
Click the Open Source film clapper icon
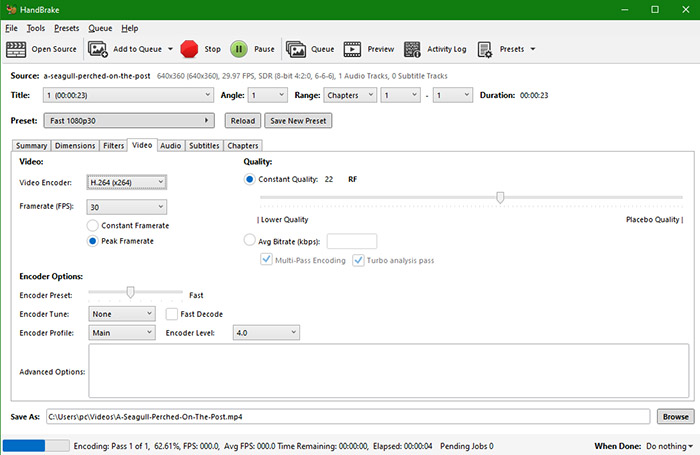[x=16, y=49]
